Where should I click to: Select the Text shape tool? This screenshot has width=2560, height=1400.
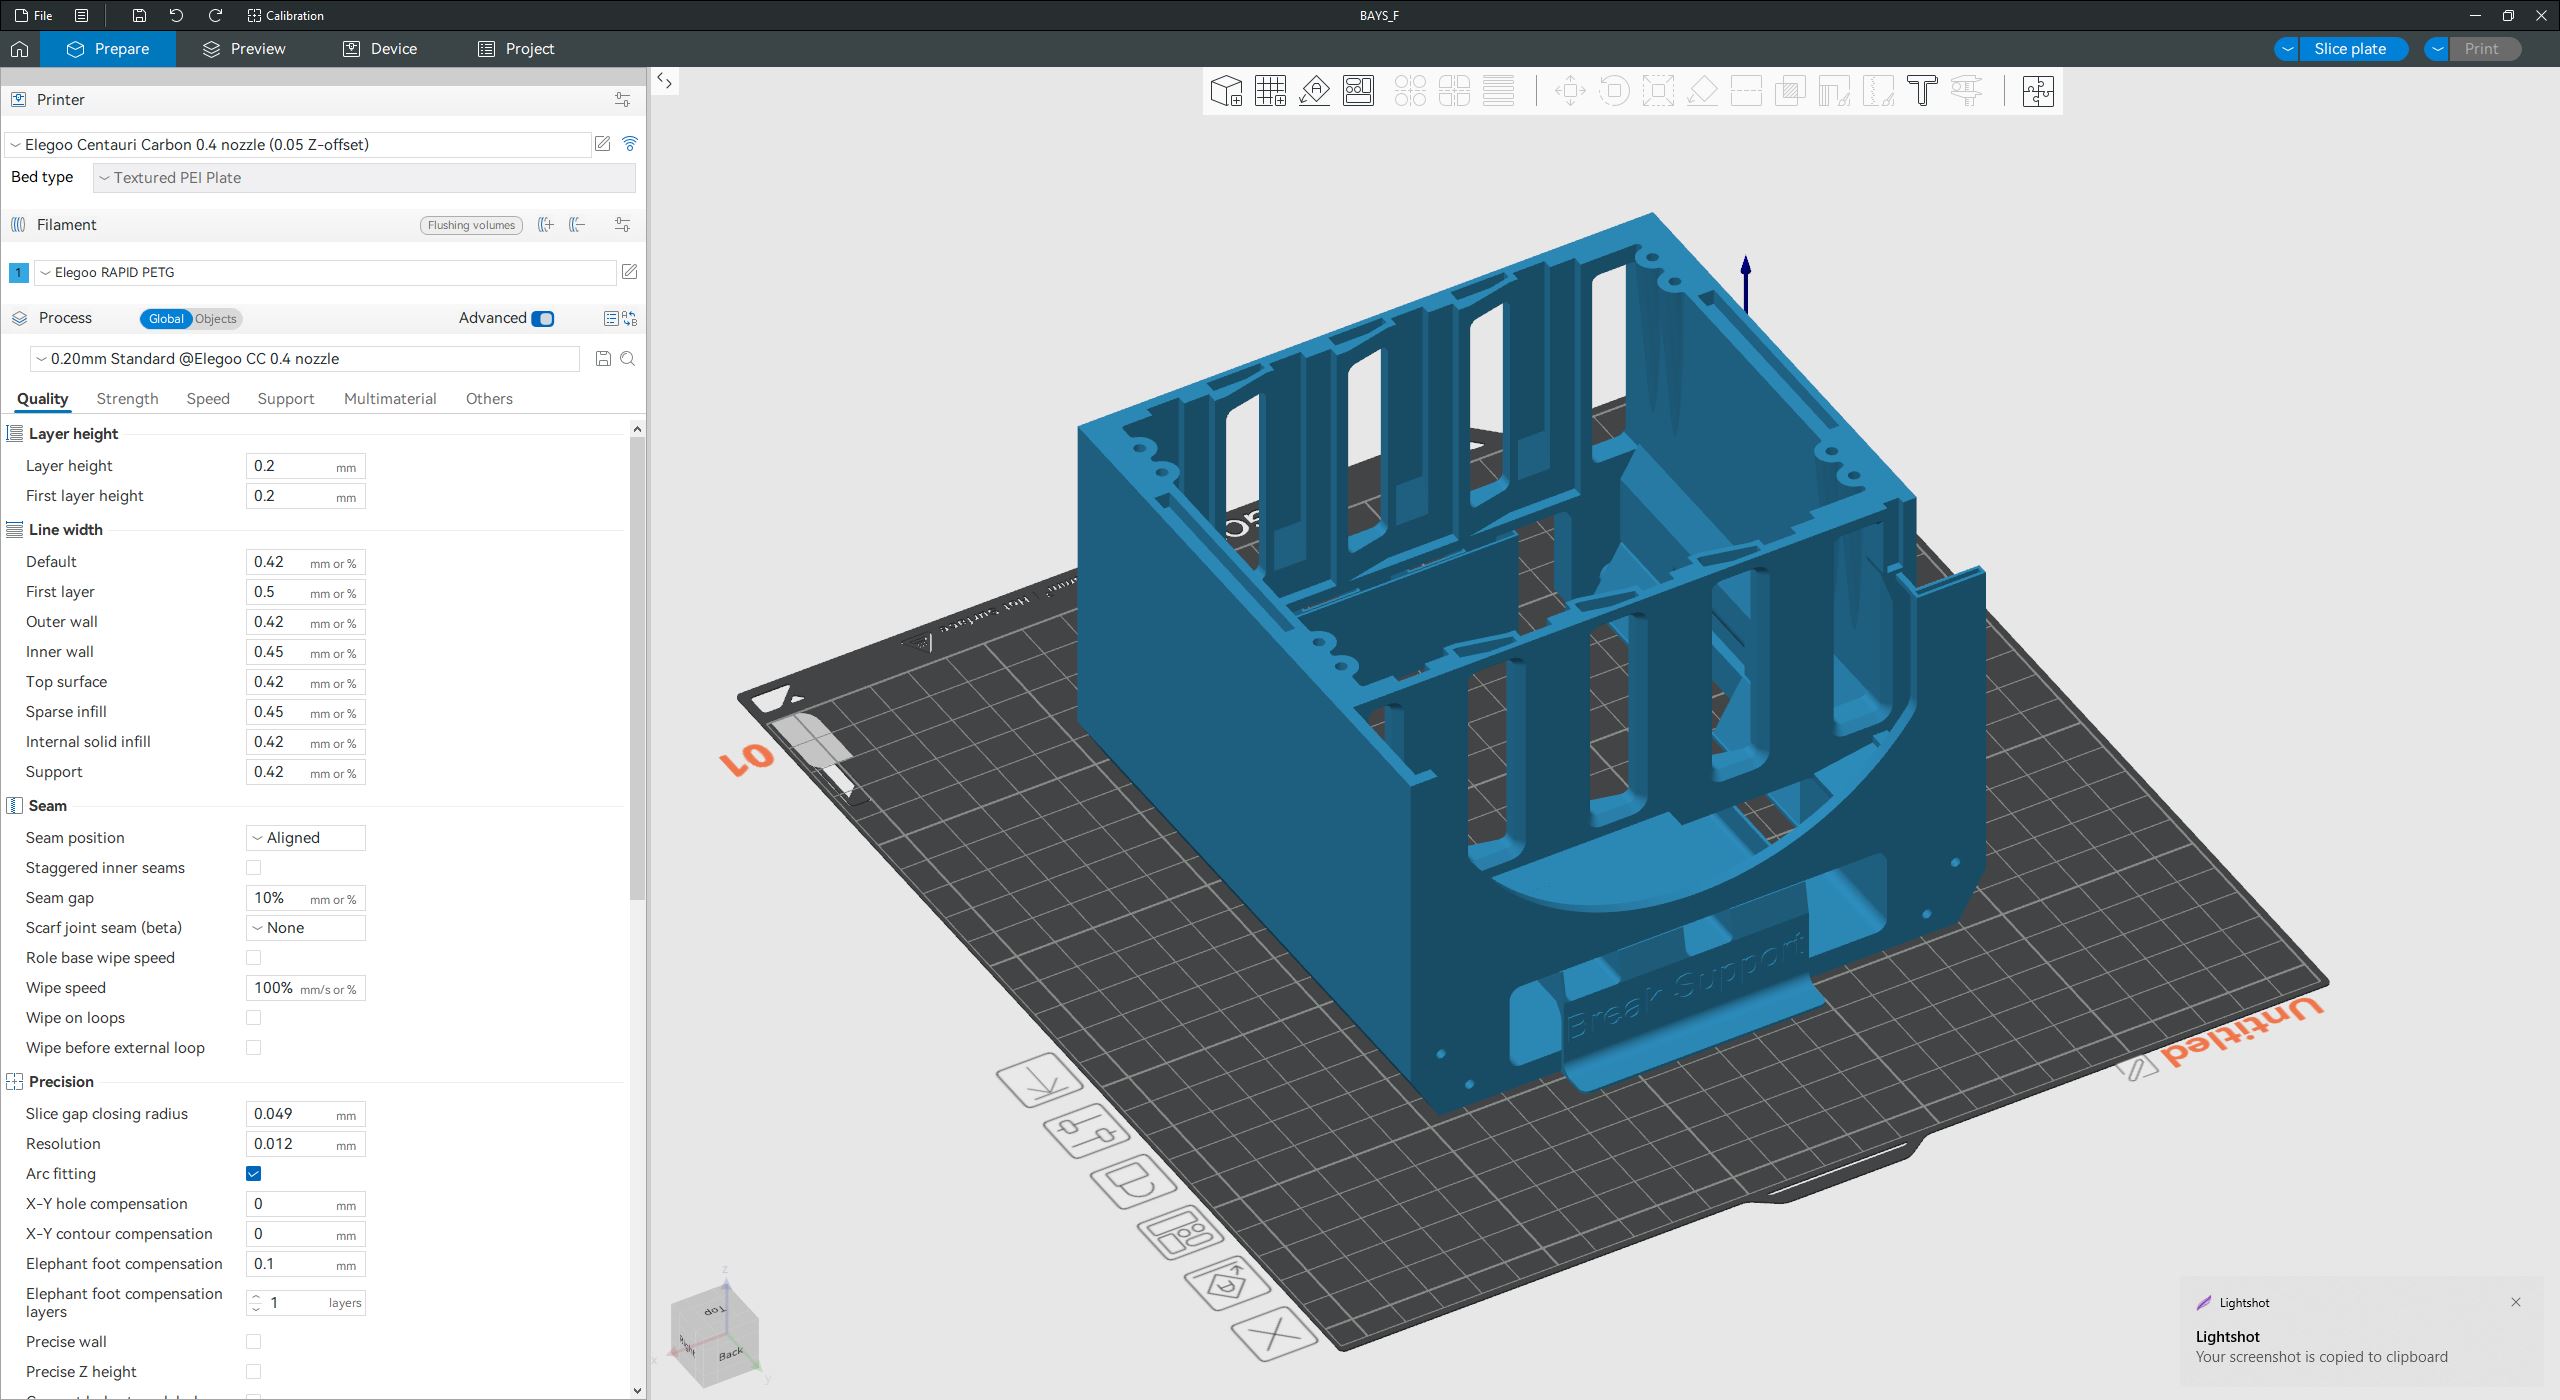(x=1921, y=91)
